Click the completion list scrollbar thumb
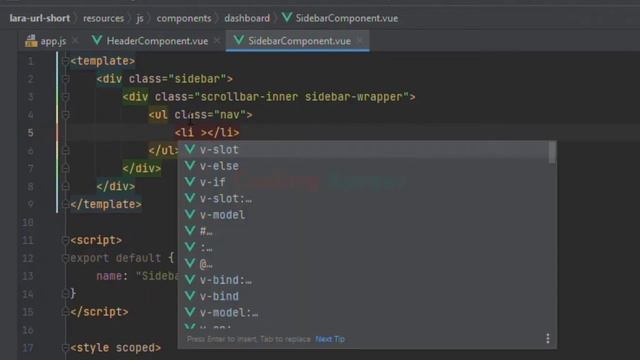This screenshot has width=640, height=360. click(x=552, y=152)
